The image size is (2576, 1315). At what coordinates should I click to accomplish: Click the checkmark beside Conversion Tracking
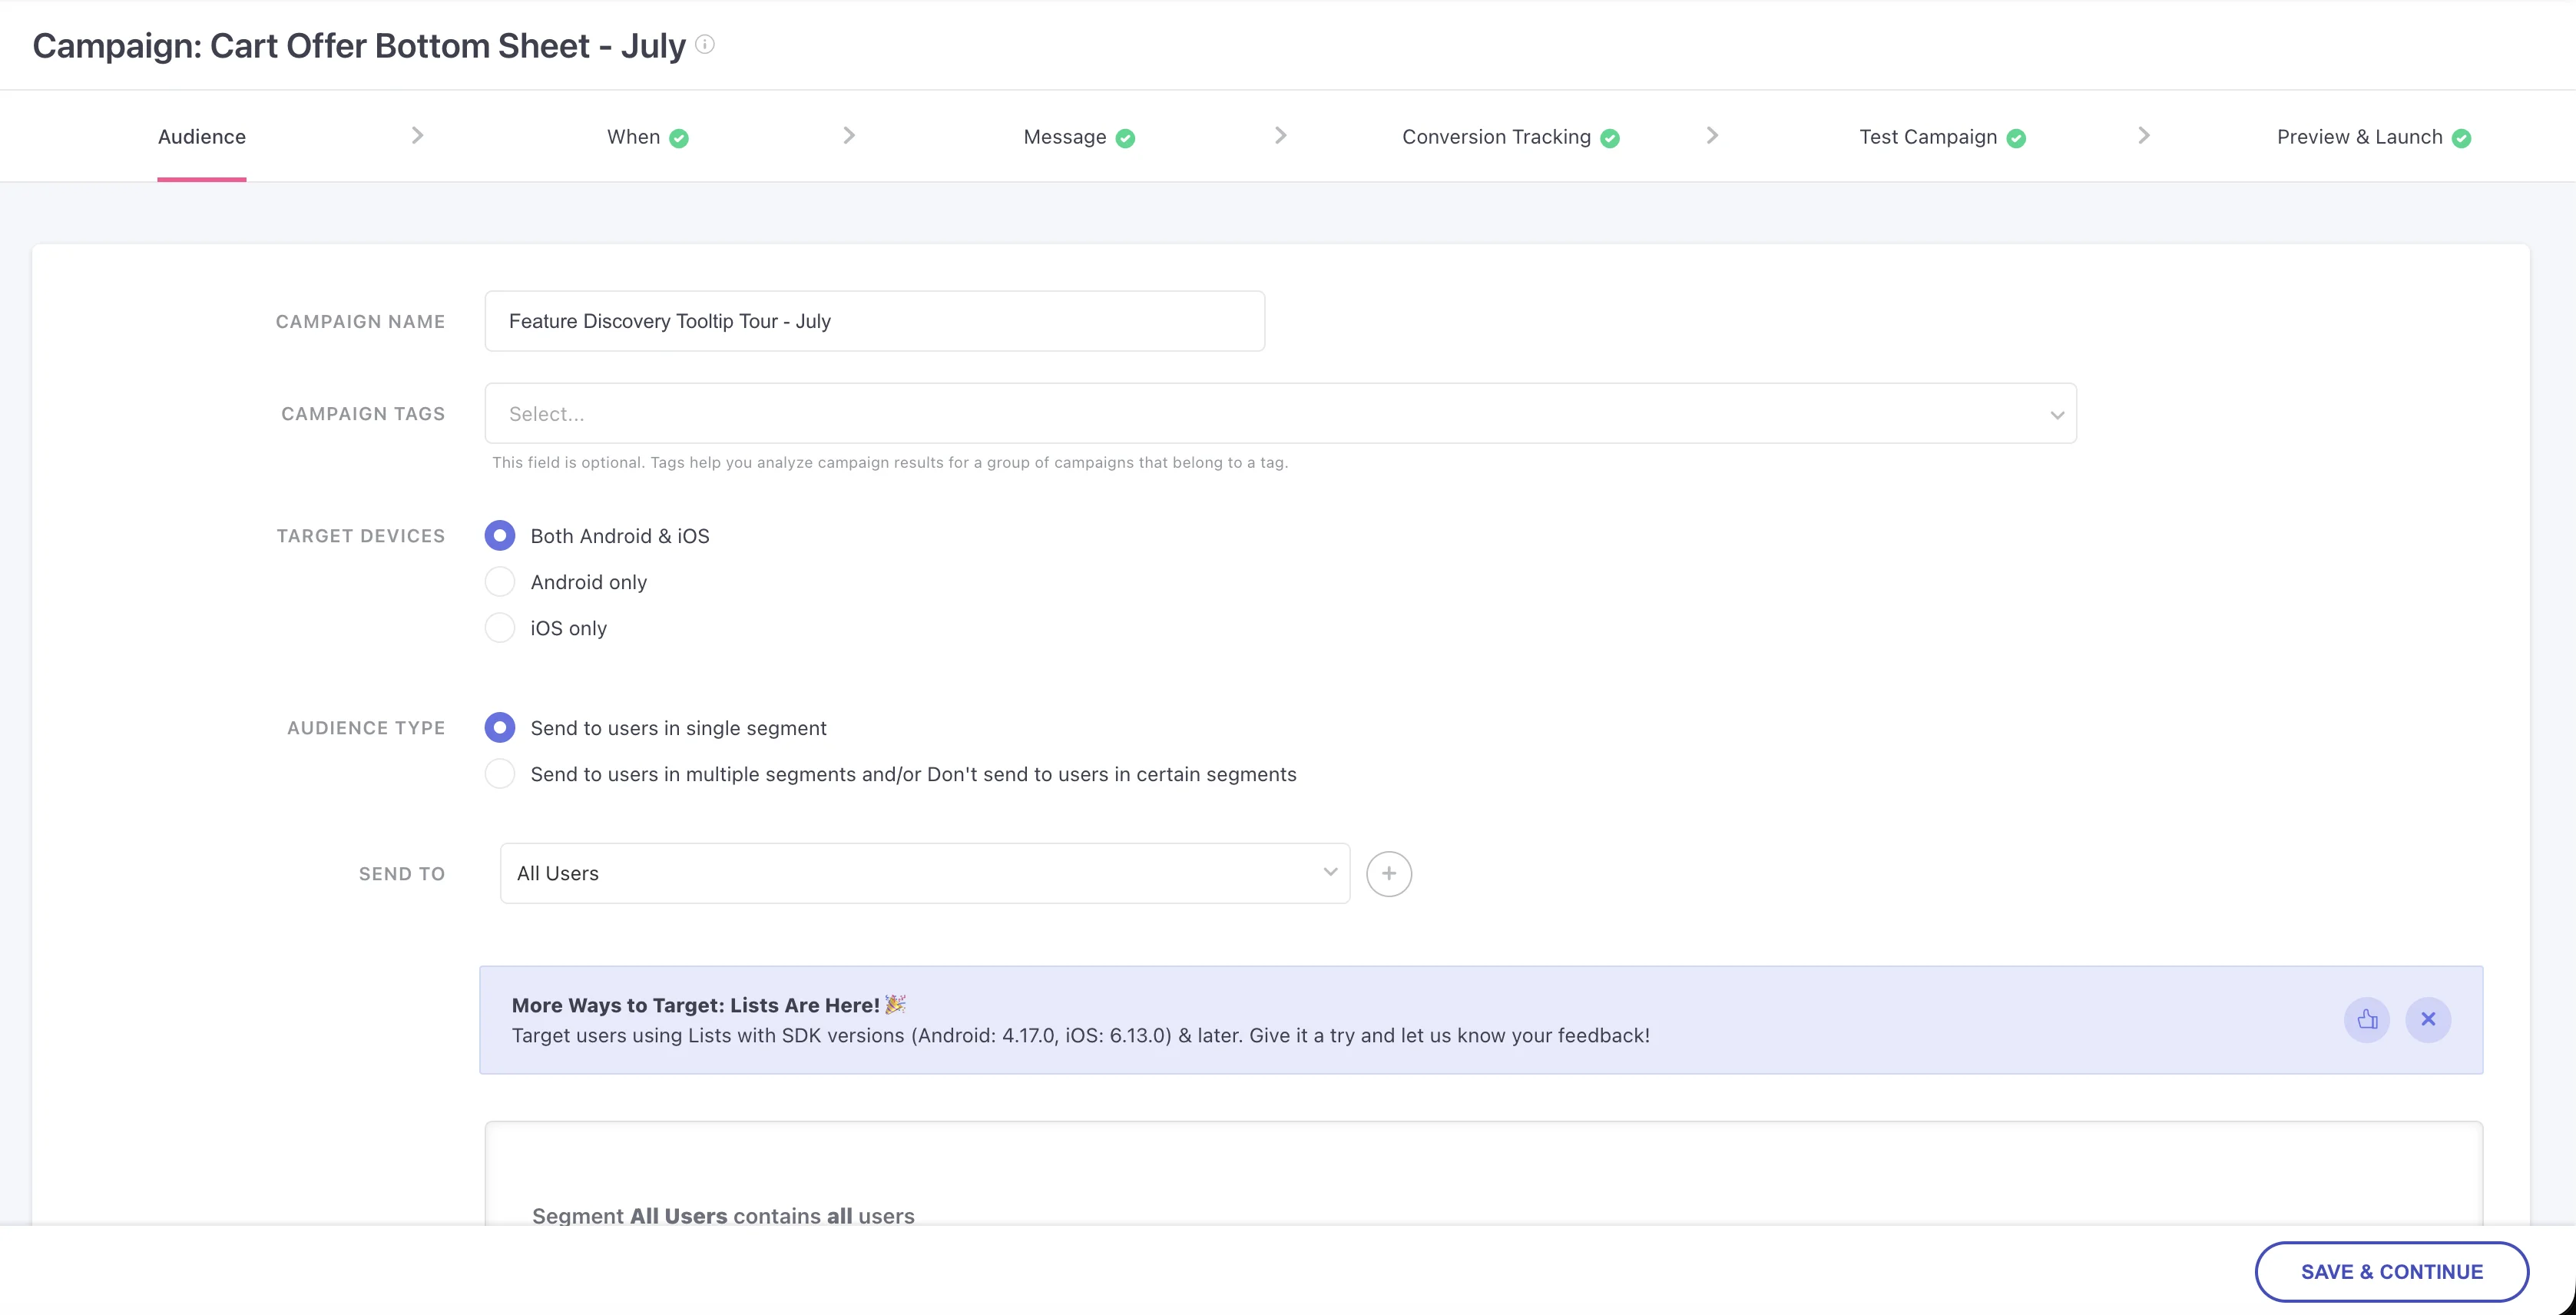coord(1610,138)
